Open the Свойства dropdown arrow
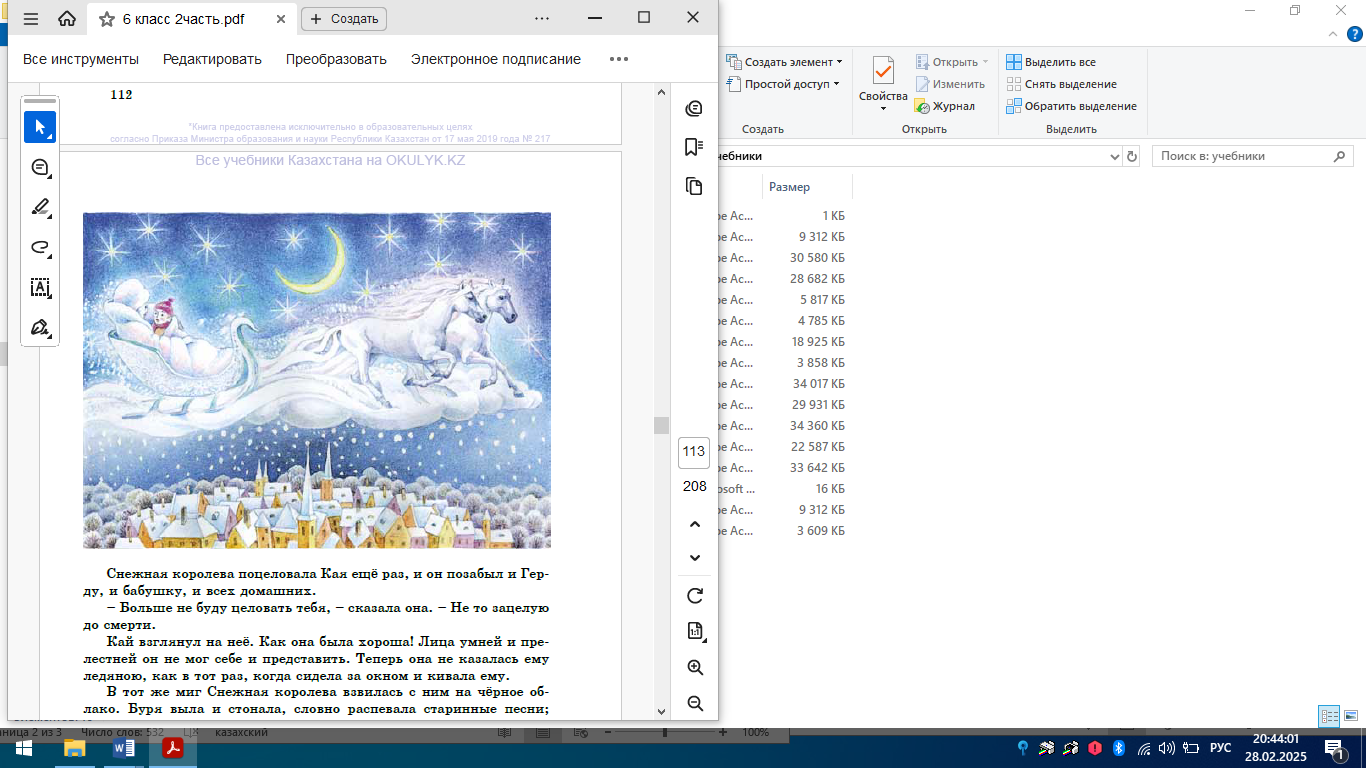 coord(883,108)
